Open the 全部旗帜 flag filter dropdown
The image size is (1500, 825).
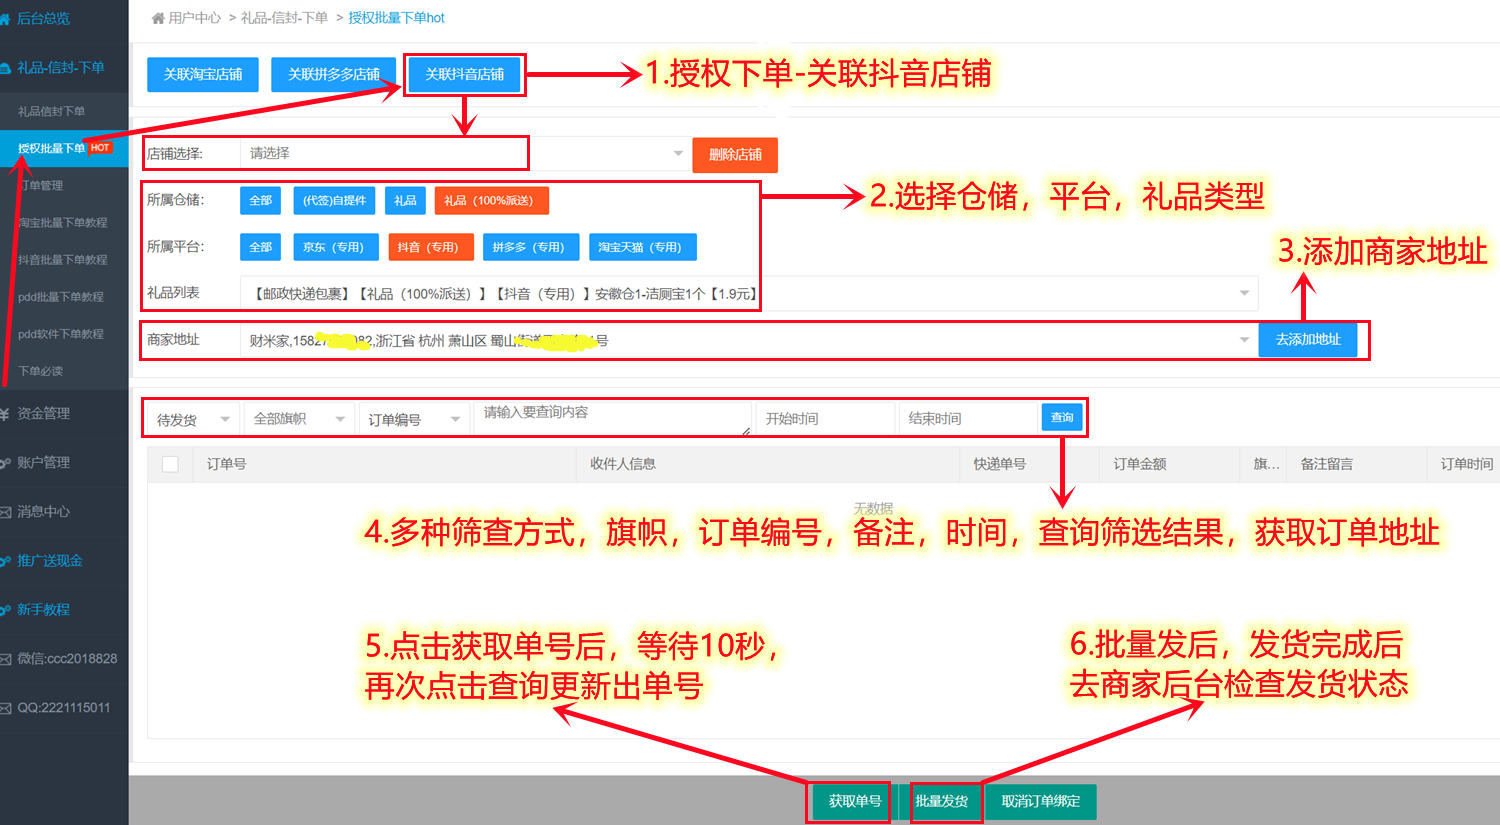[300, 418]
